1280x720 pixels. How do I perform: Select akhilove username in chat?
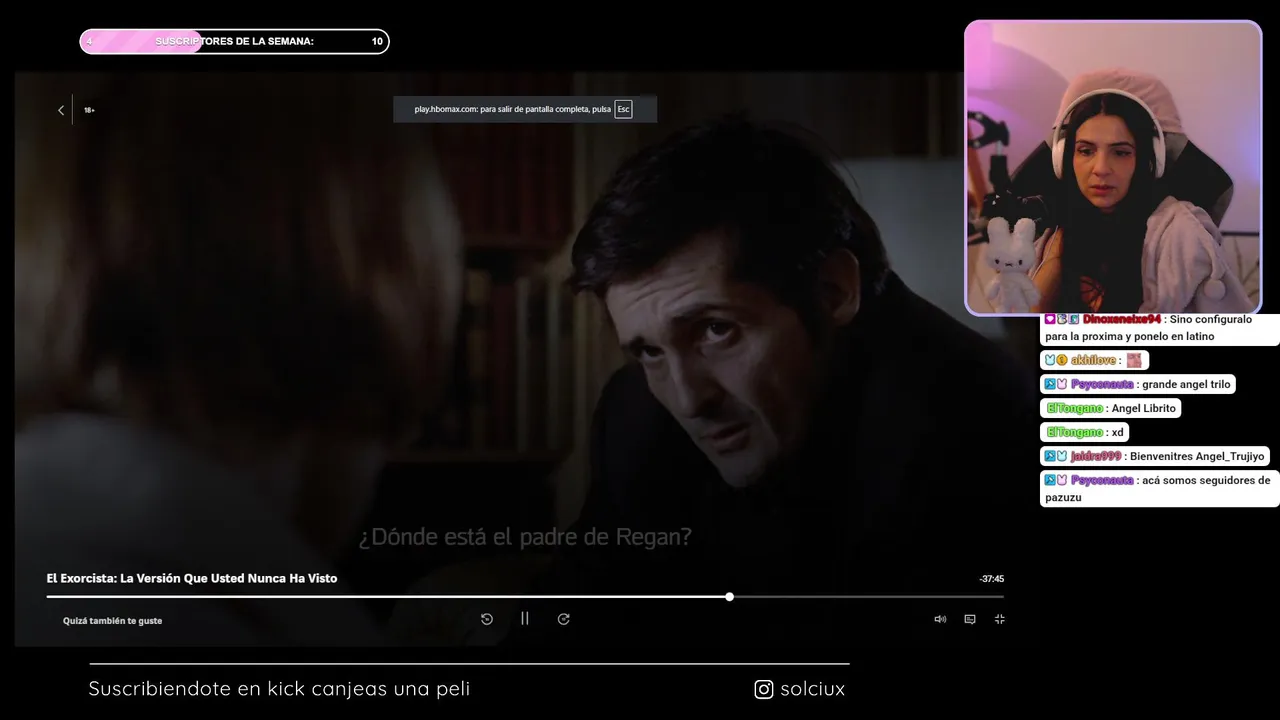[1093, 360]
